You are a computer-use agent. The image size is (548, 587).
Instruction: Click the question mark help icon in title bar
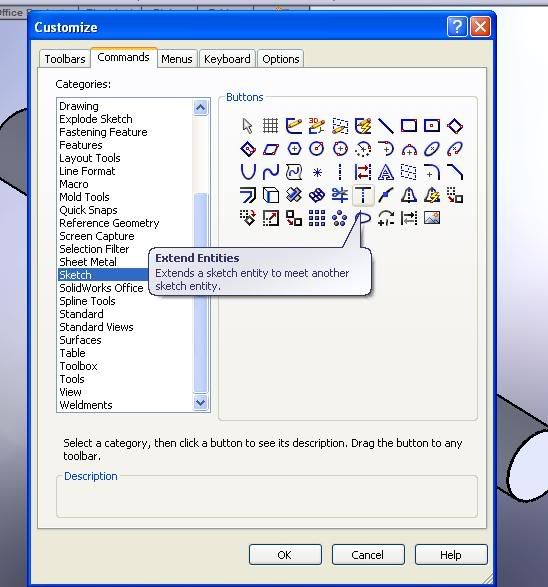[457, 27]
